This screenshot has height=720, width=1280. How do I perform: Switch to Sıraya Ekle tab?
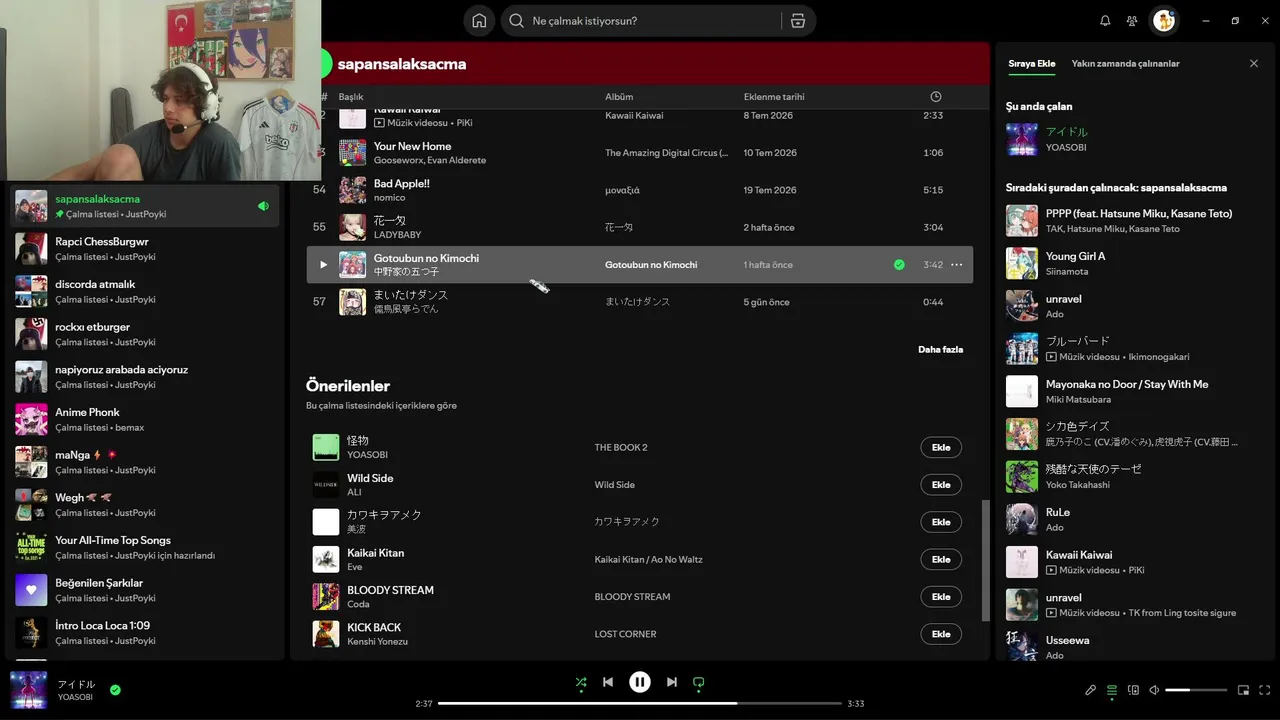tap(1032, 64)
